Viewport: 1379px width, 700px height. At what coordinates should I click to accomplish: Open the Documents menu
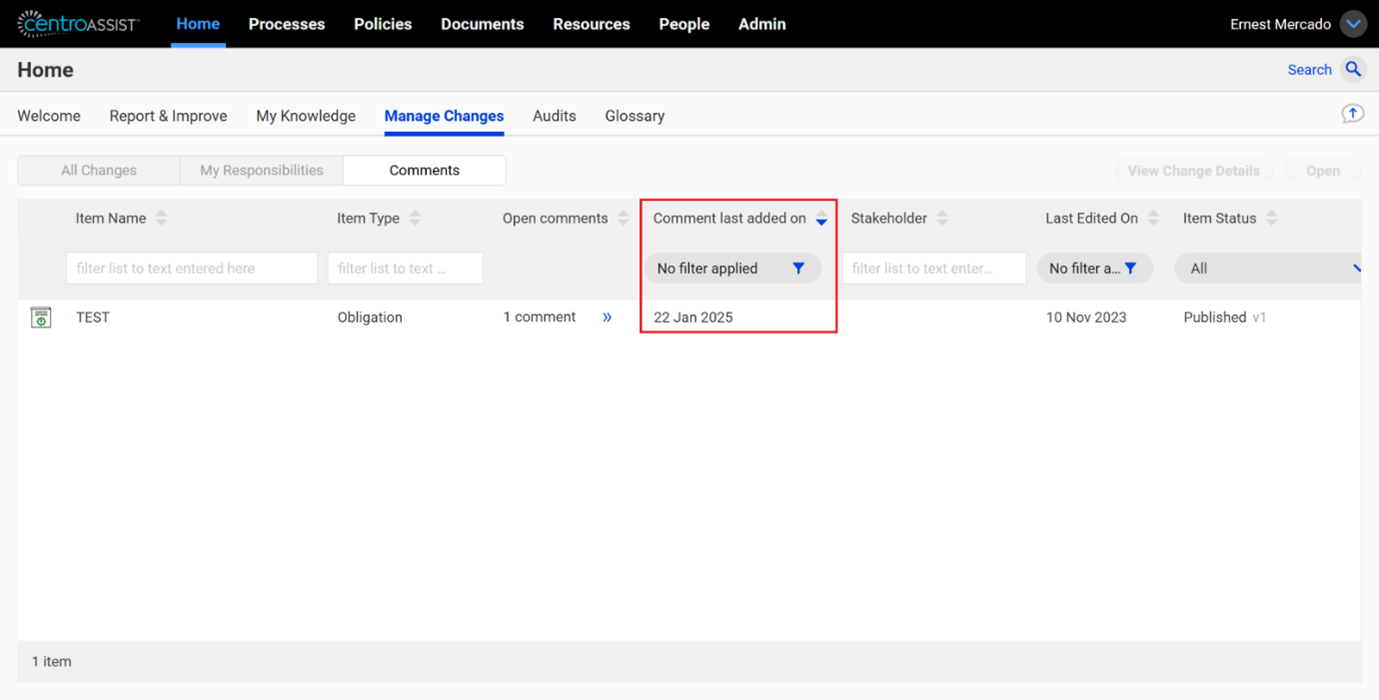tap(482, 24)
